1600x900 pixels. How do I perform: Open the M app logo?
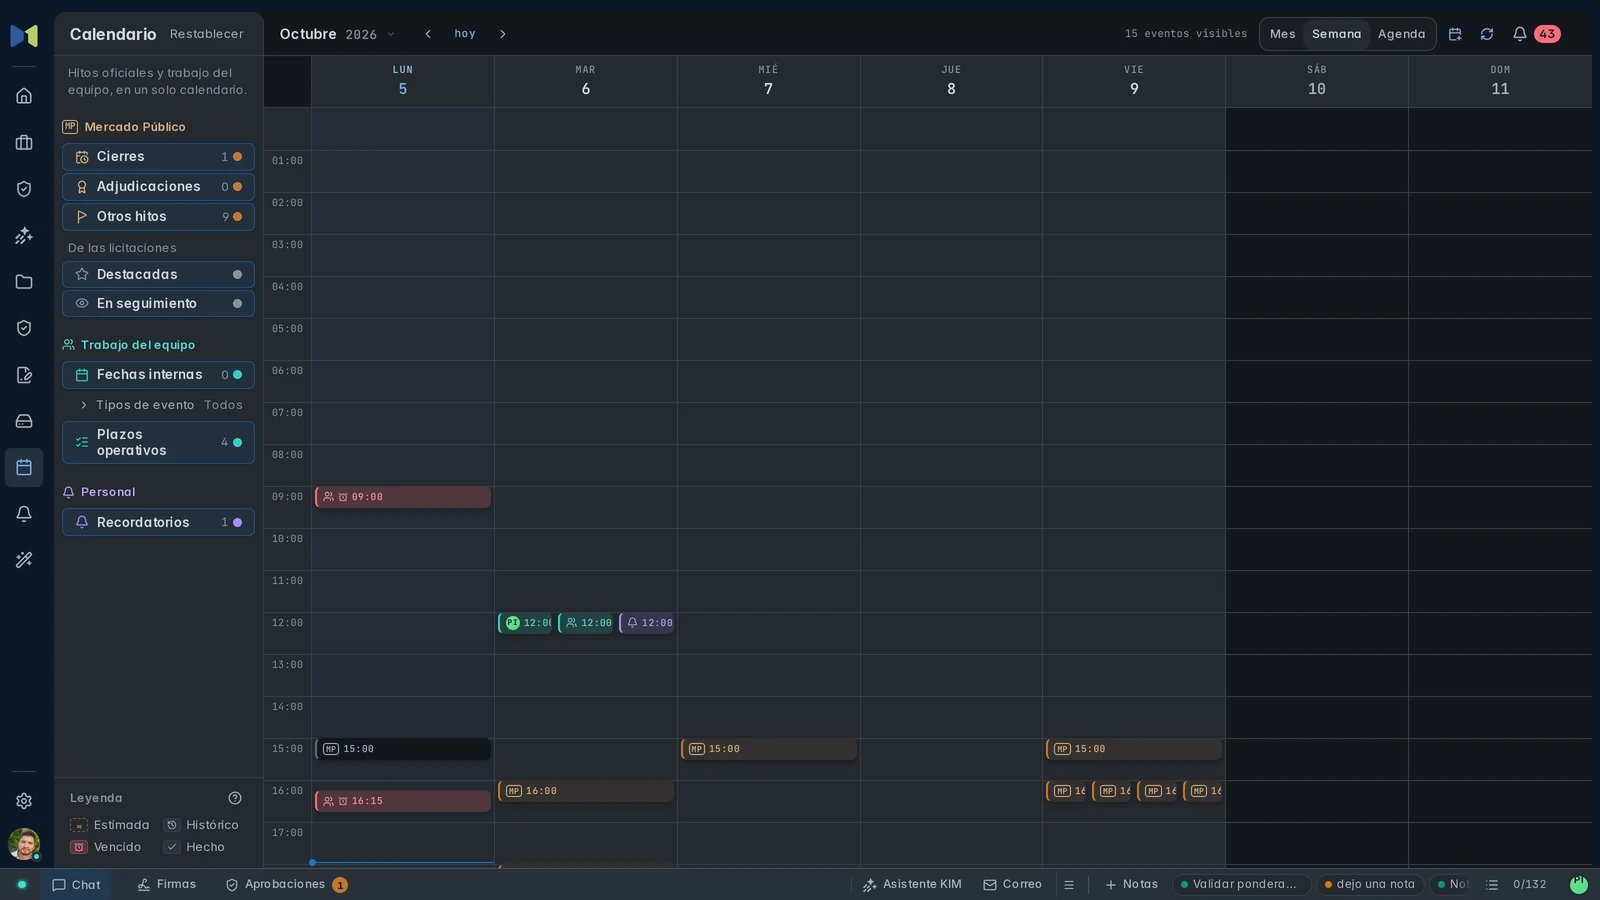pos(24,36)
